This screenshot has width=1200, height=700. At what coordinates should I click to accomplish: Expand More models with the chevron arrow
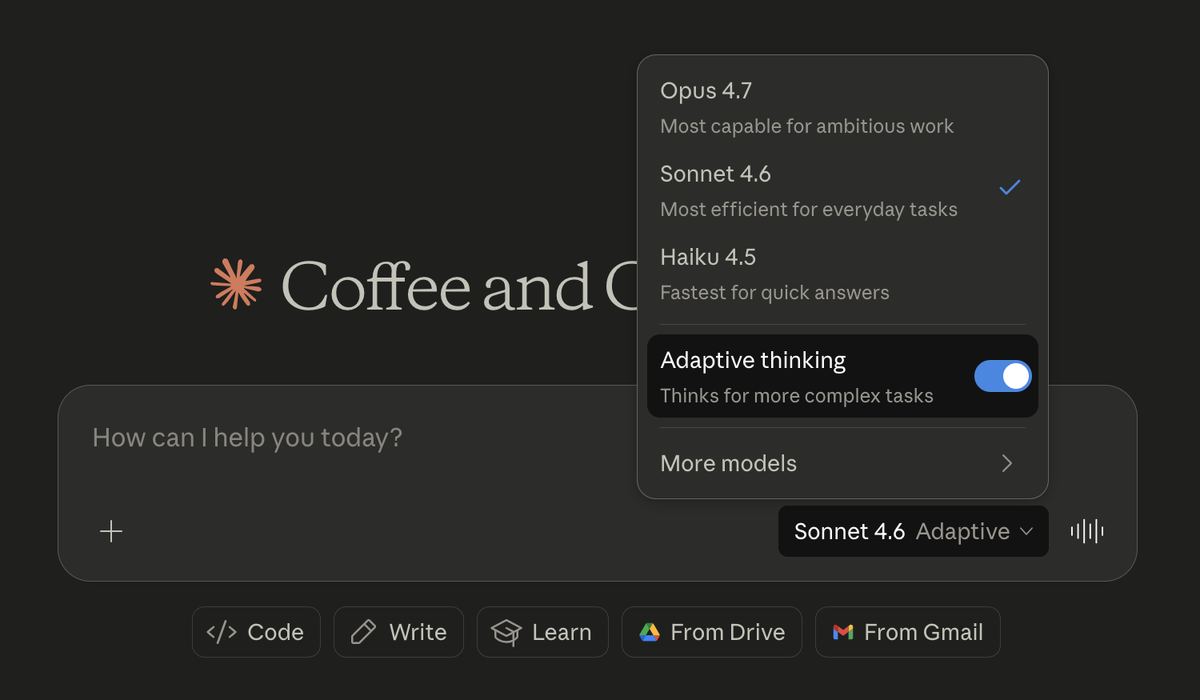pos(1007,463)
